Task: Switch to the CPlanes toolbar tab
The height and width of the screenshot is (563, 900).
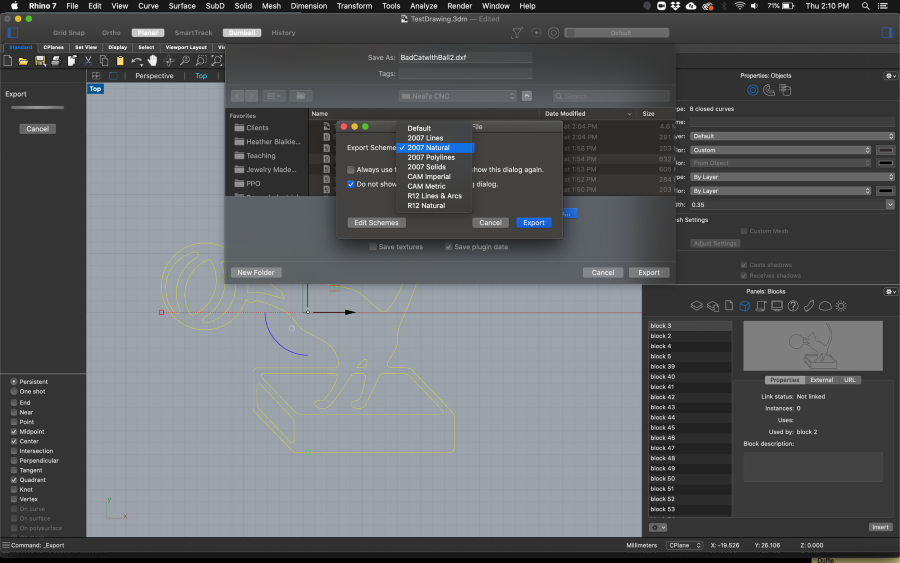Action: click(53, 47)
